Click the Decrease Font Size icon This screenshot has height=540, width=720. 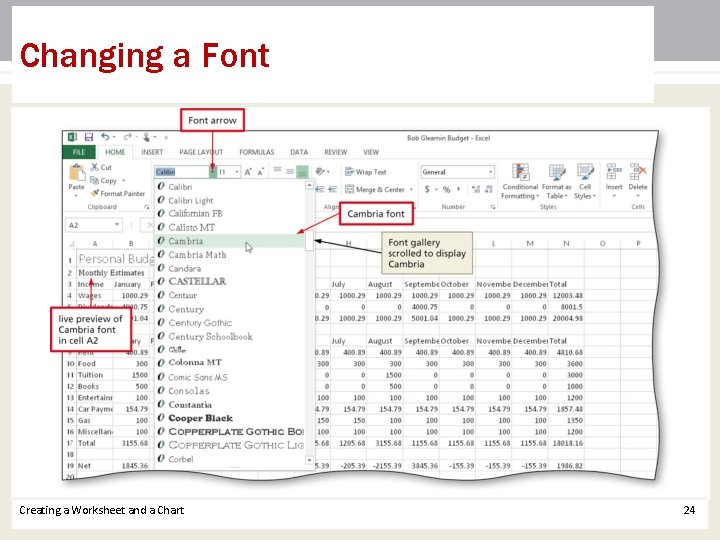tap(260, 172)
